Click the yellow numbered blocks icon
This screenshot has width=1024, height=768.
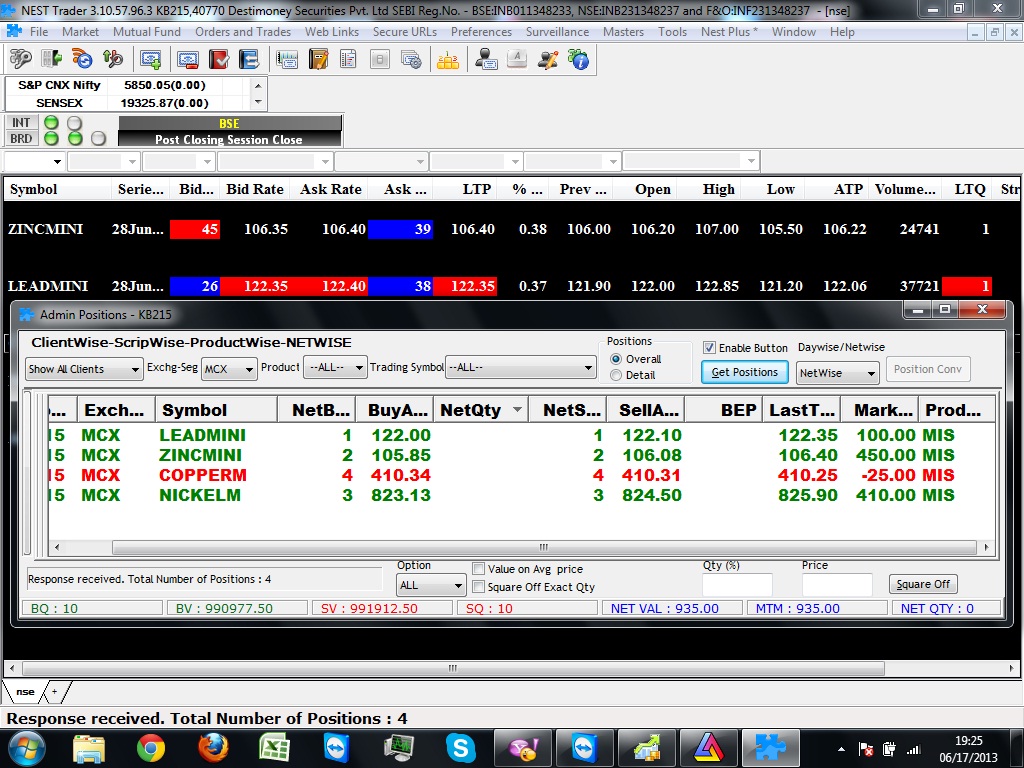point(448,59)
